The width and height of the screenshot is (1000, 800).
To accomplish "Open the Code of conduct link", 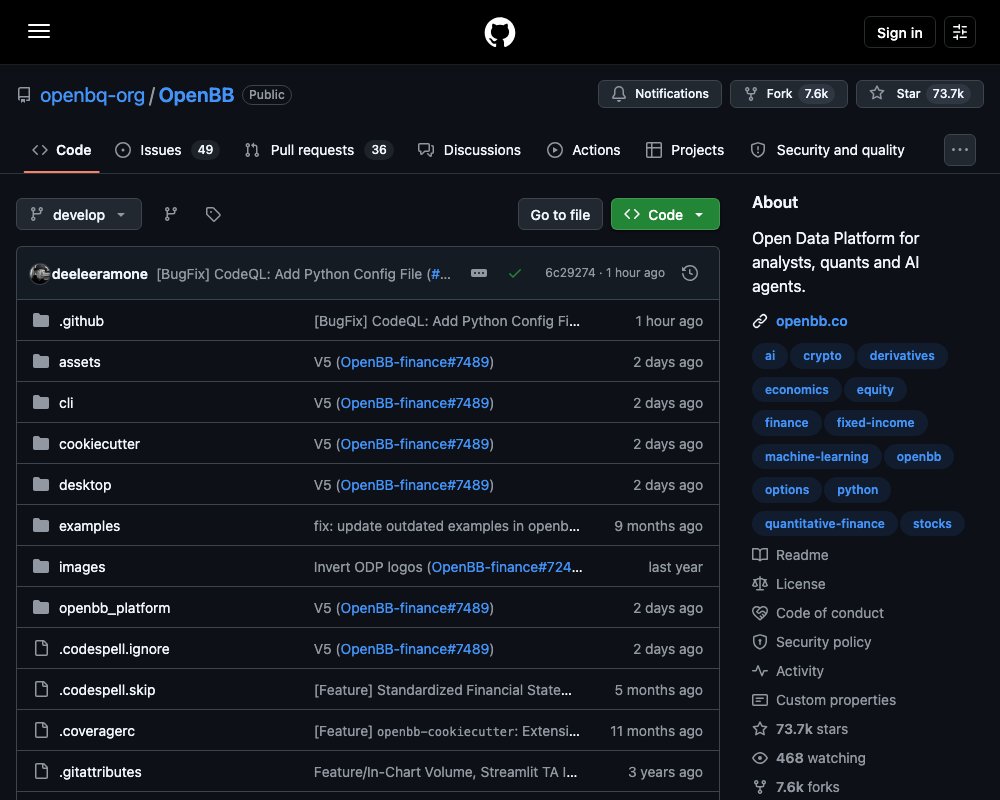I will [830, 613].
